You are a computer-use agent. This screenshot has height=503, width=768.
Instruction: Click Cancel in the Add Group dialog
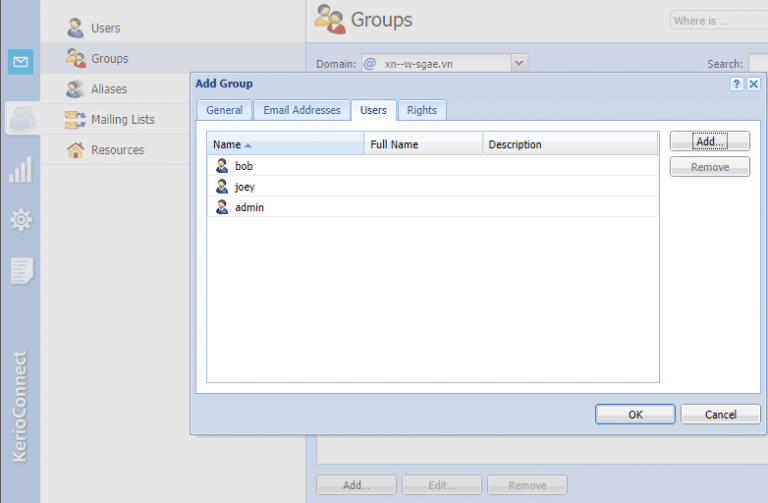click(x=720, y=414)
